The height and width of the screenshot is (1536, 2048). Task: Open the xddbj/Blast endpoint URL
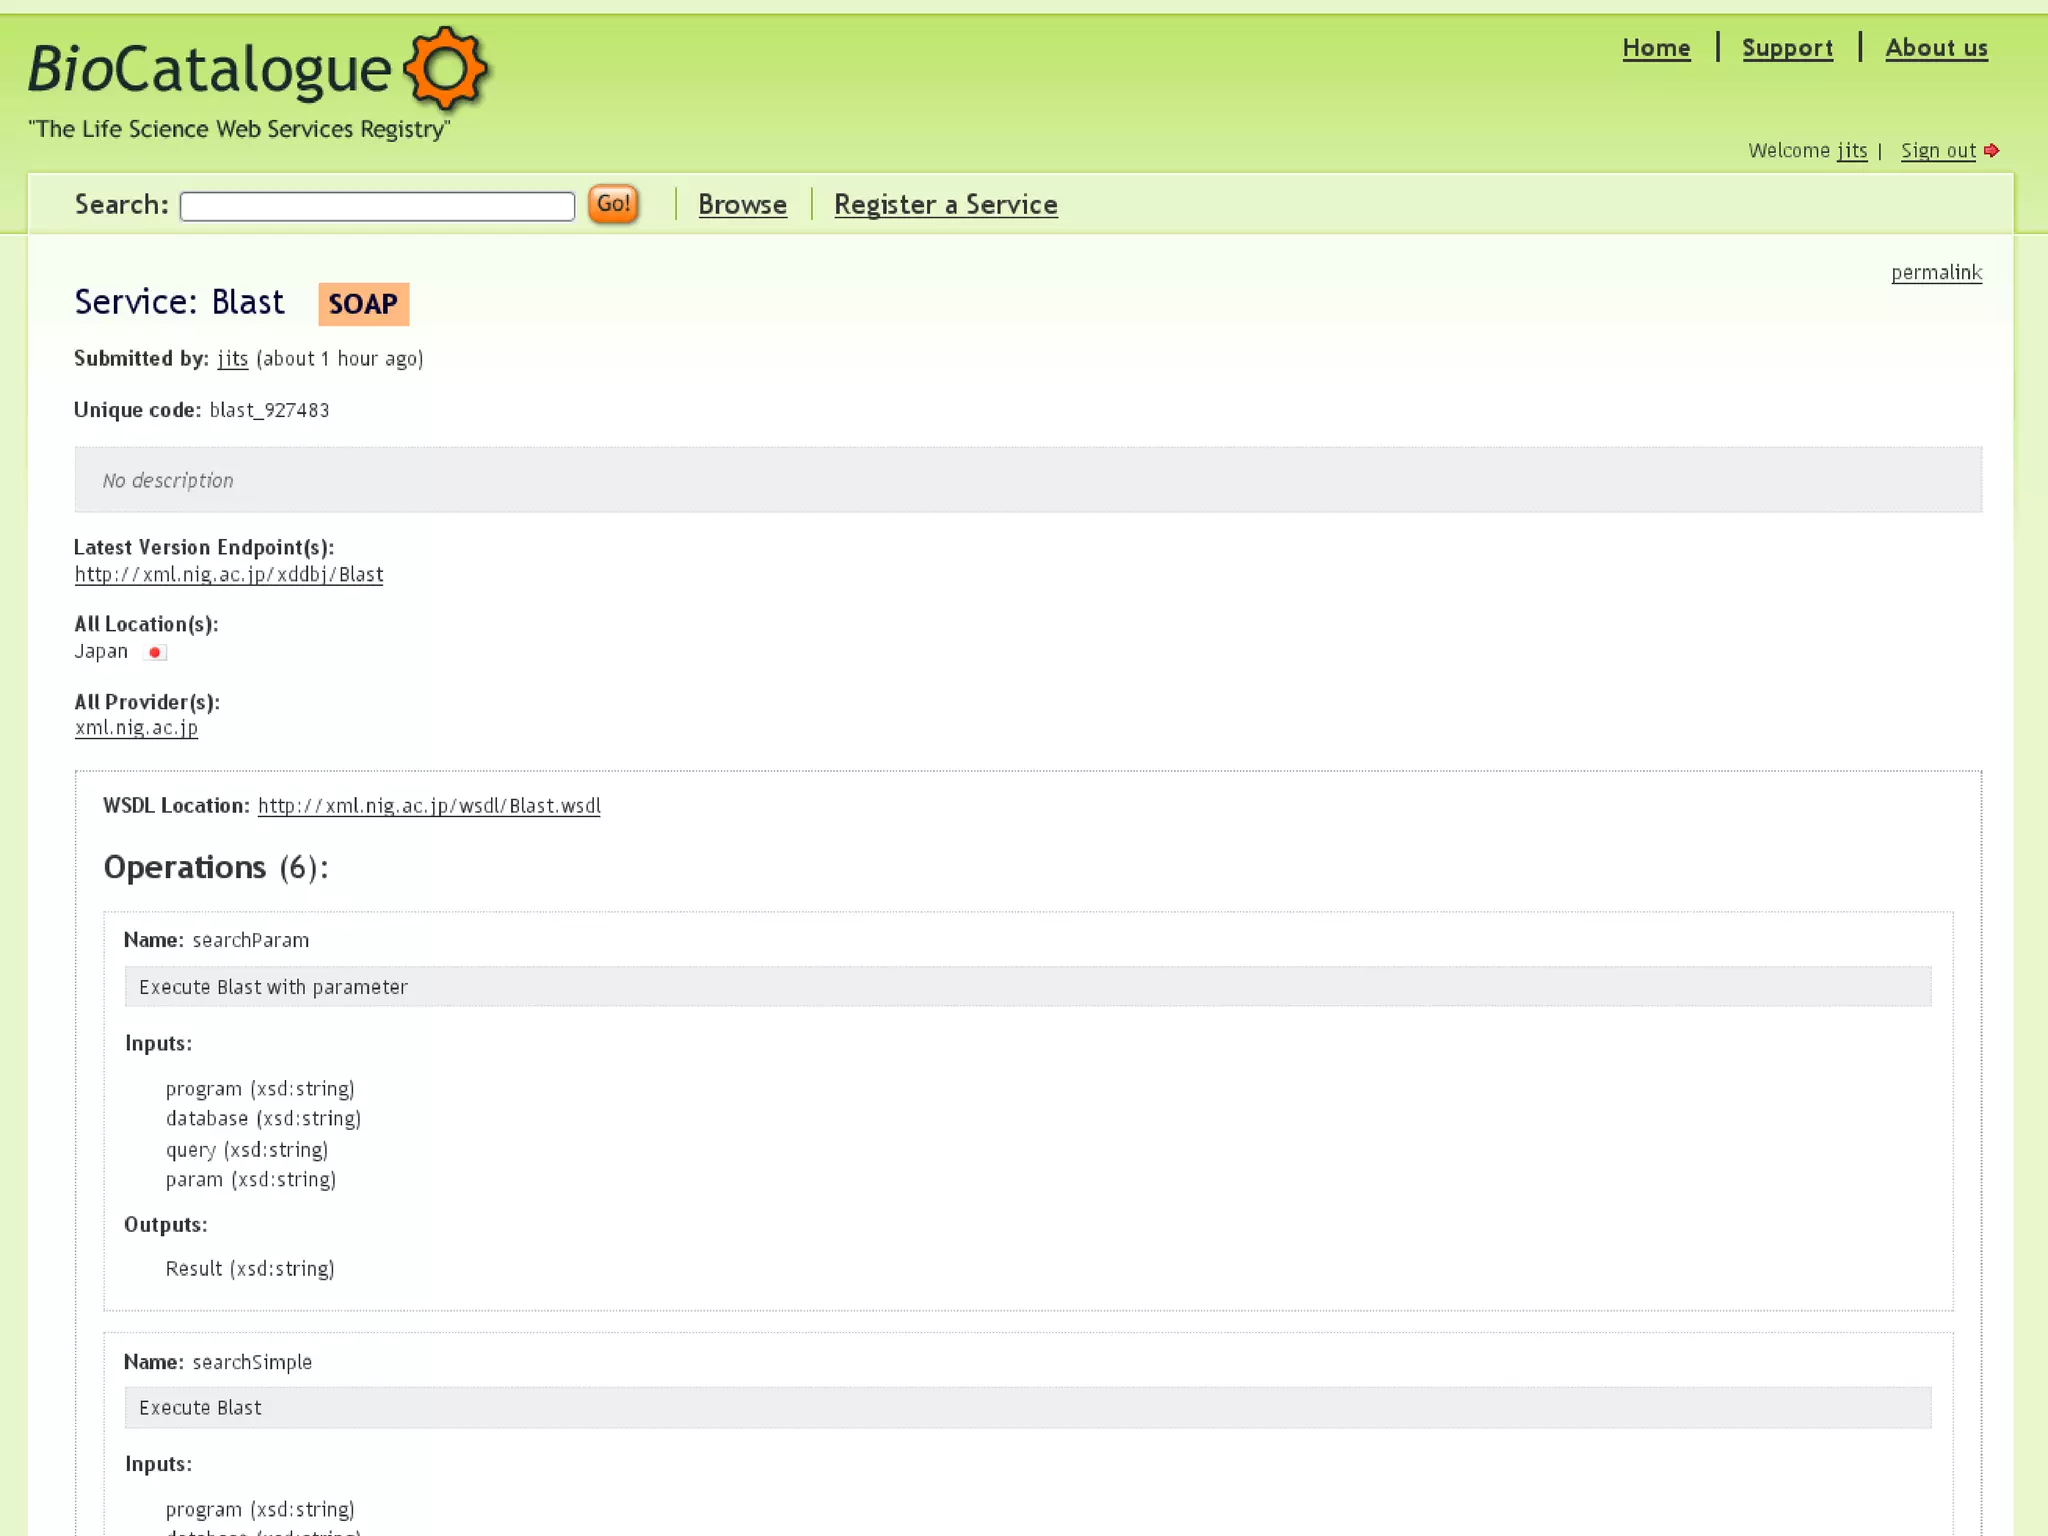[229, 574]
